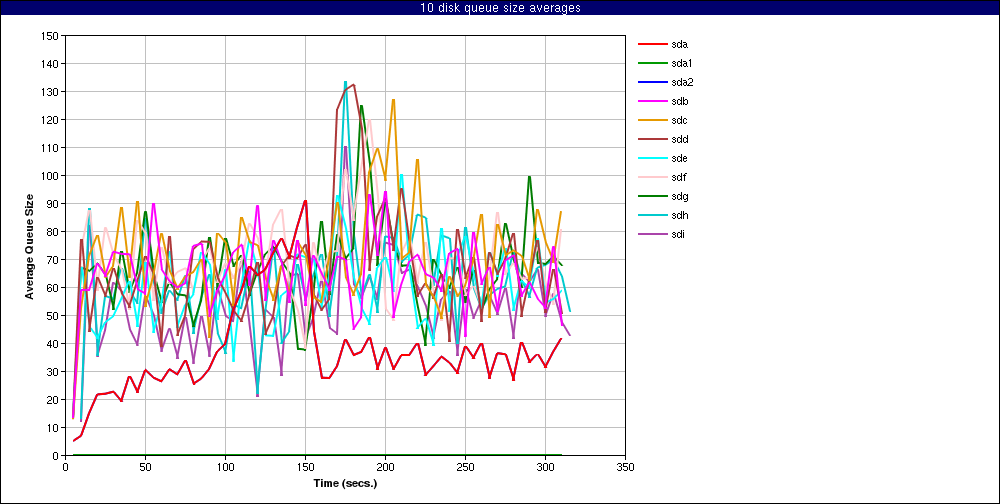1000x504 pixels.
Task: Click the 130 label on the Y axis
Action: (50, 92)
